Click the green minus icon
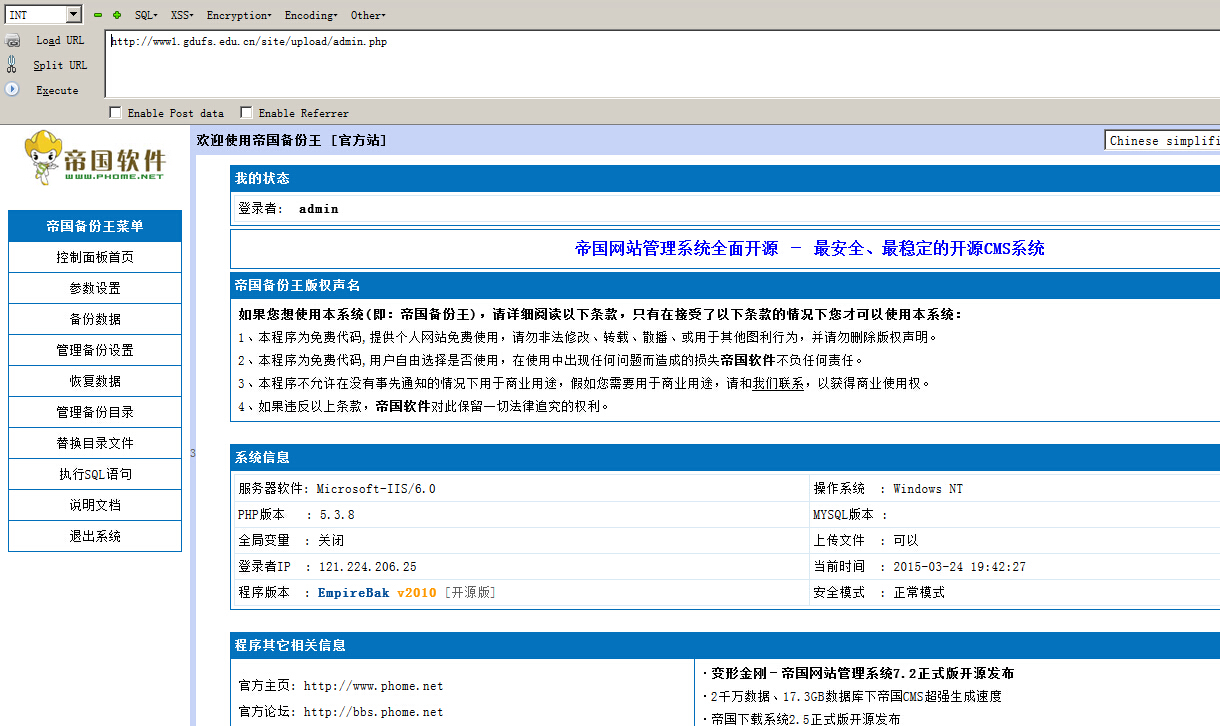Screen dimensions: 1220x726 98,15
